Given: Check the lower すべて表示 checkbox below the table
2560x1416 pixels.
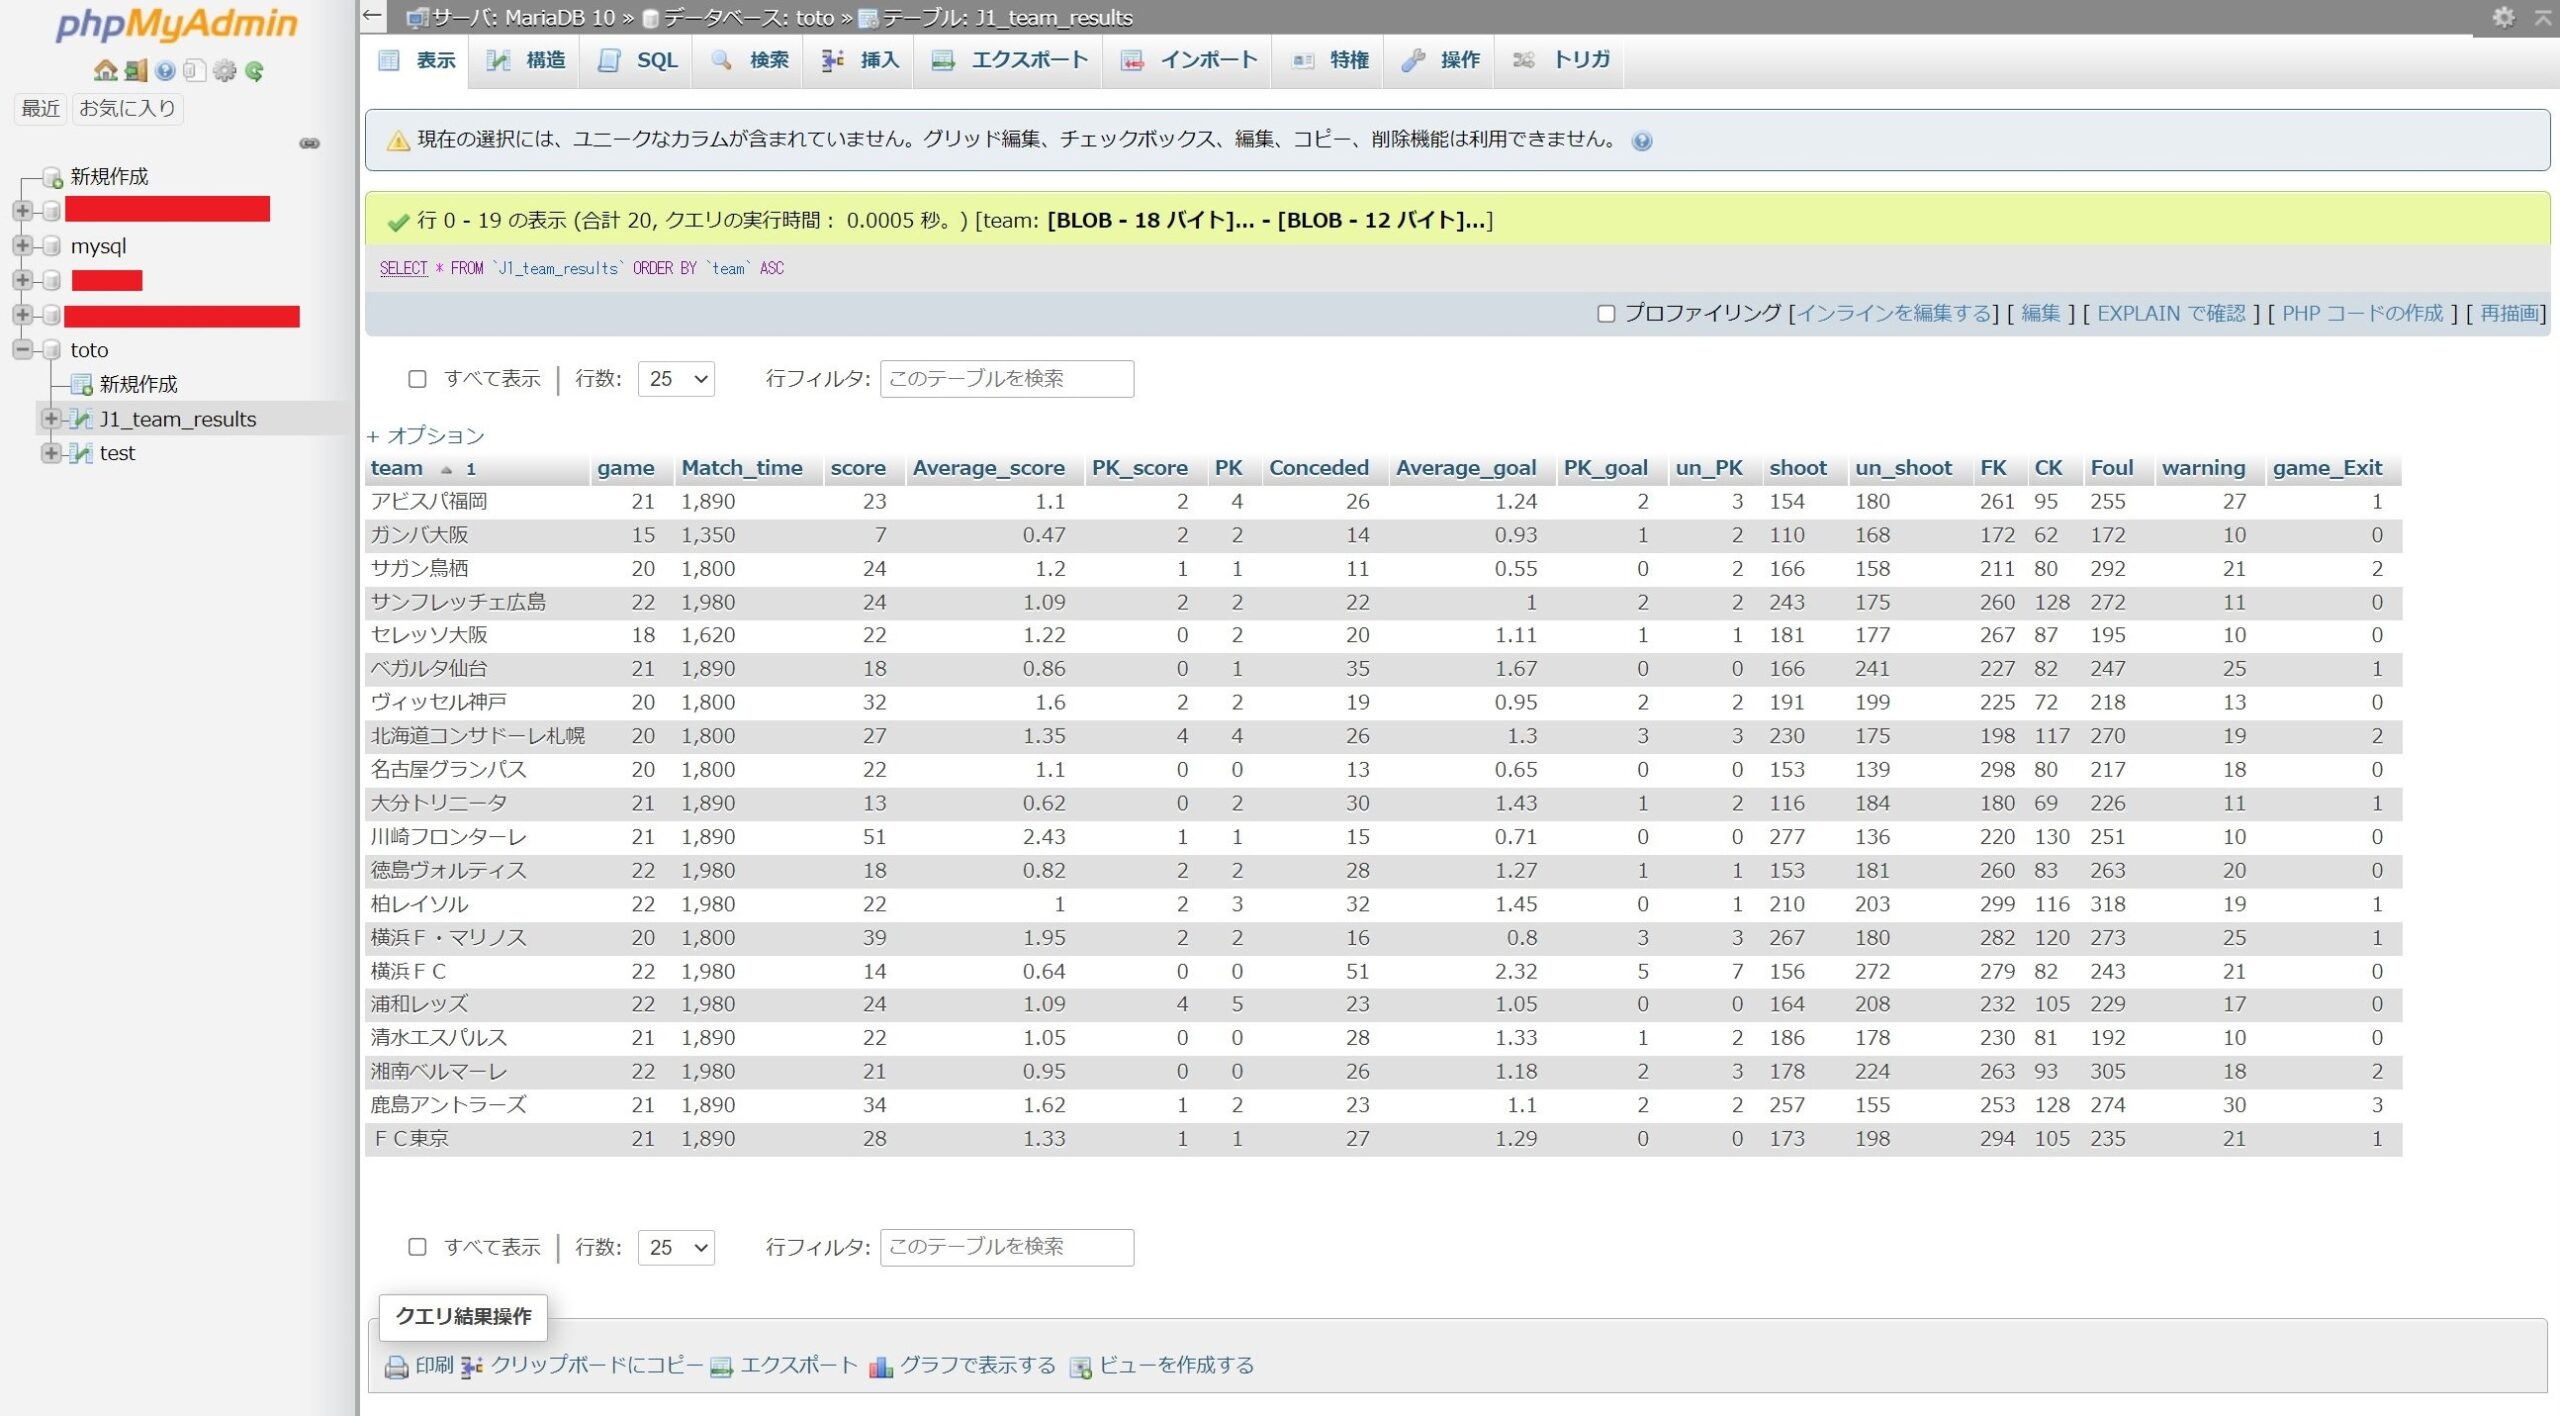Looking at the screenshot, I should click(417, 1247).
